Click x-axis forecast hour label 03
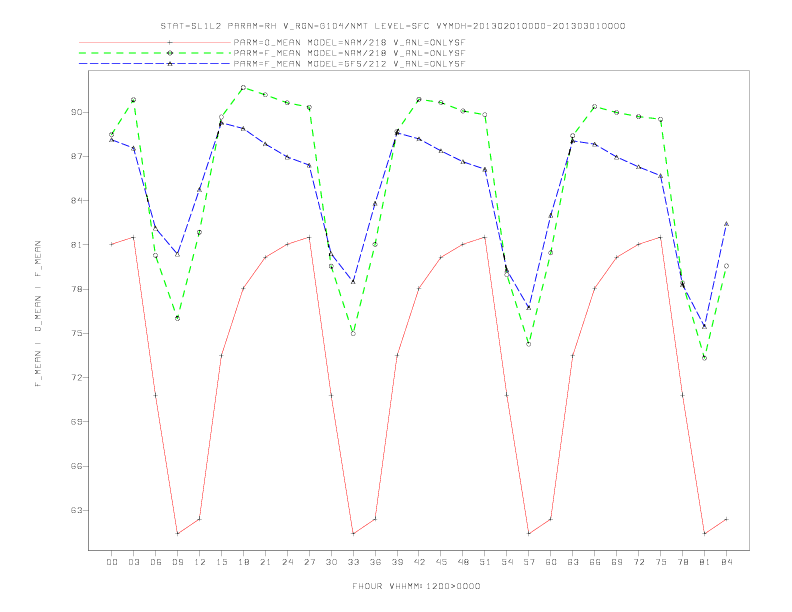 [133, 562]
